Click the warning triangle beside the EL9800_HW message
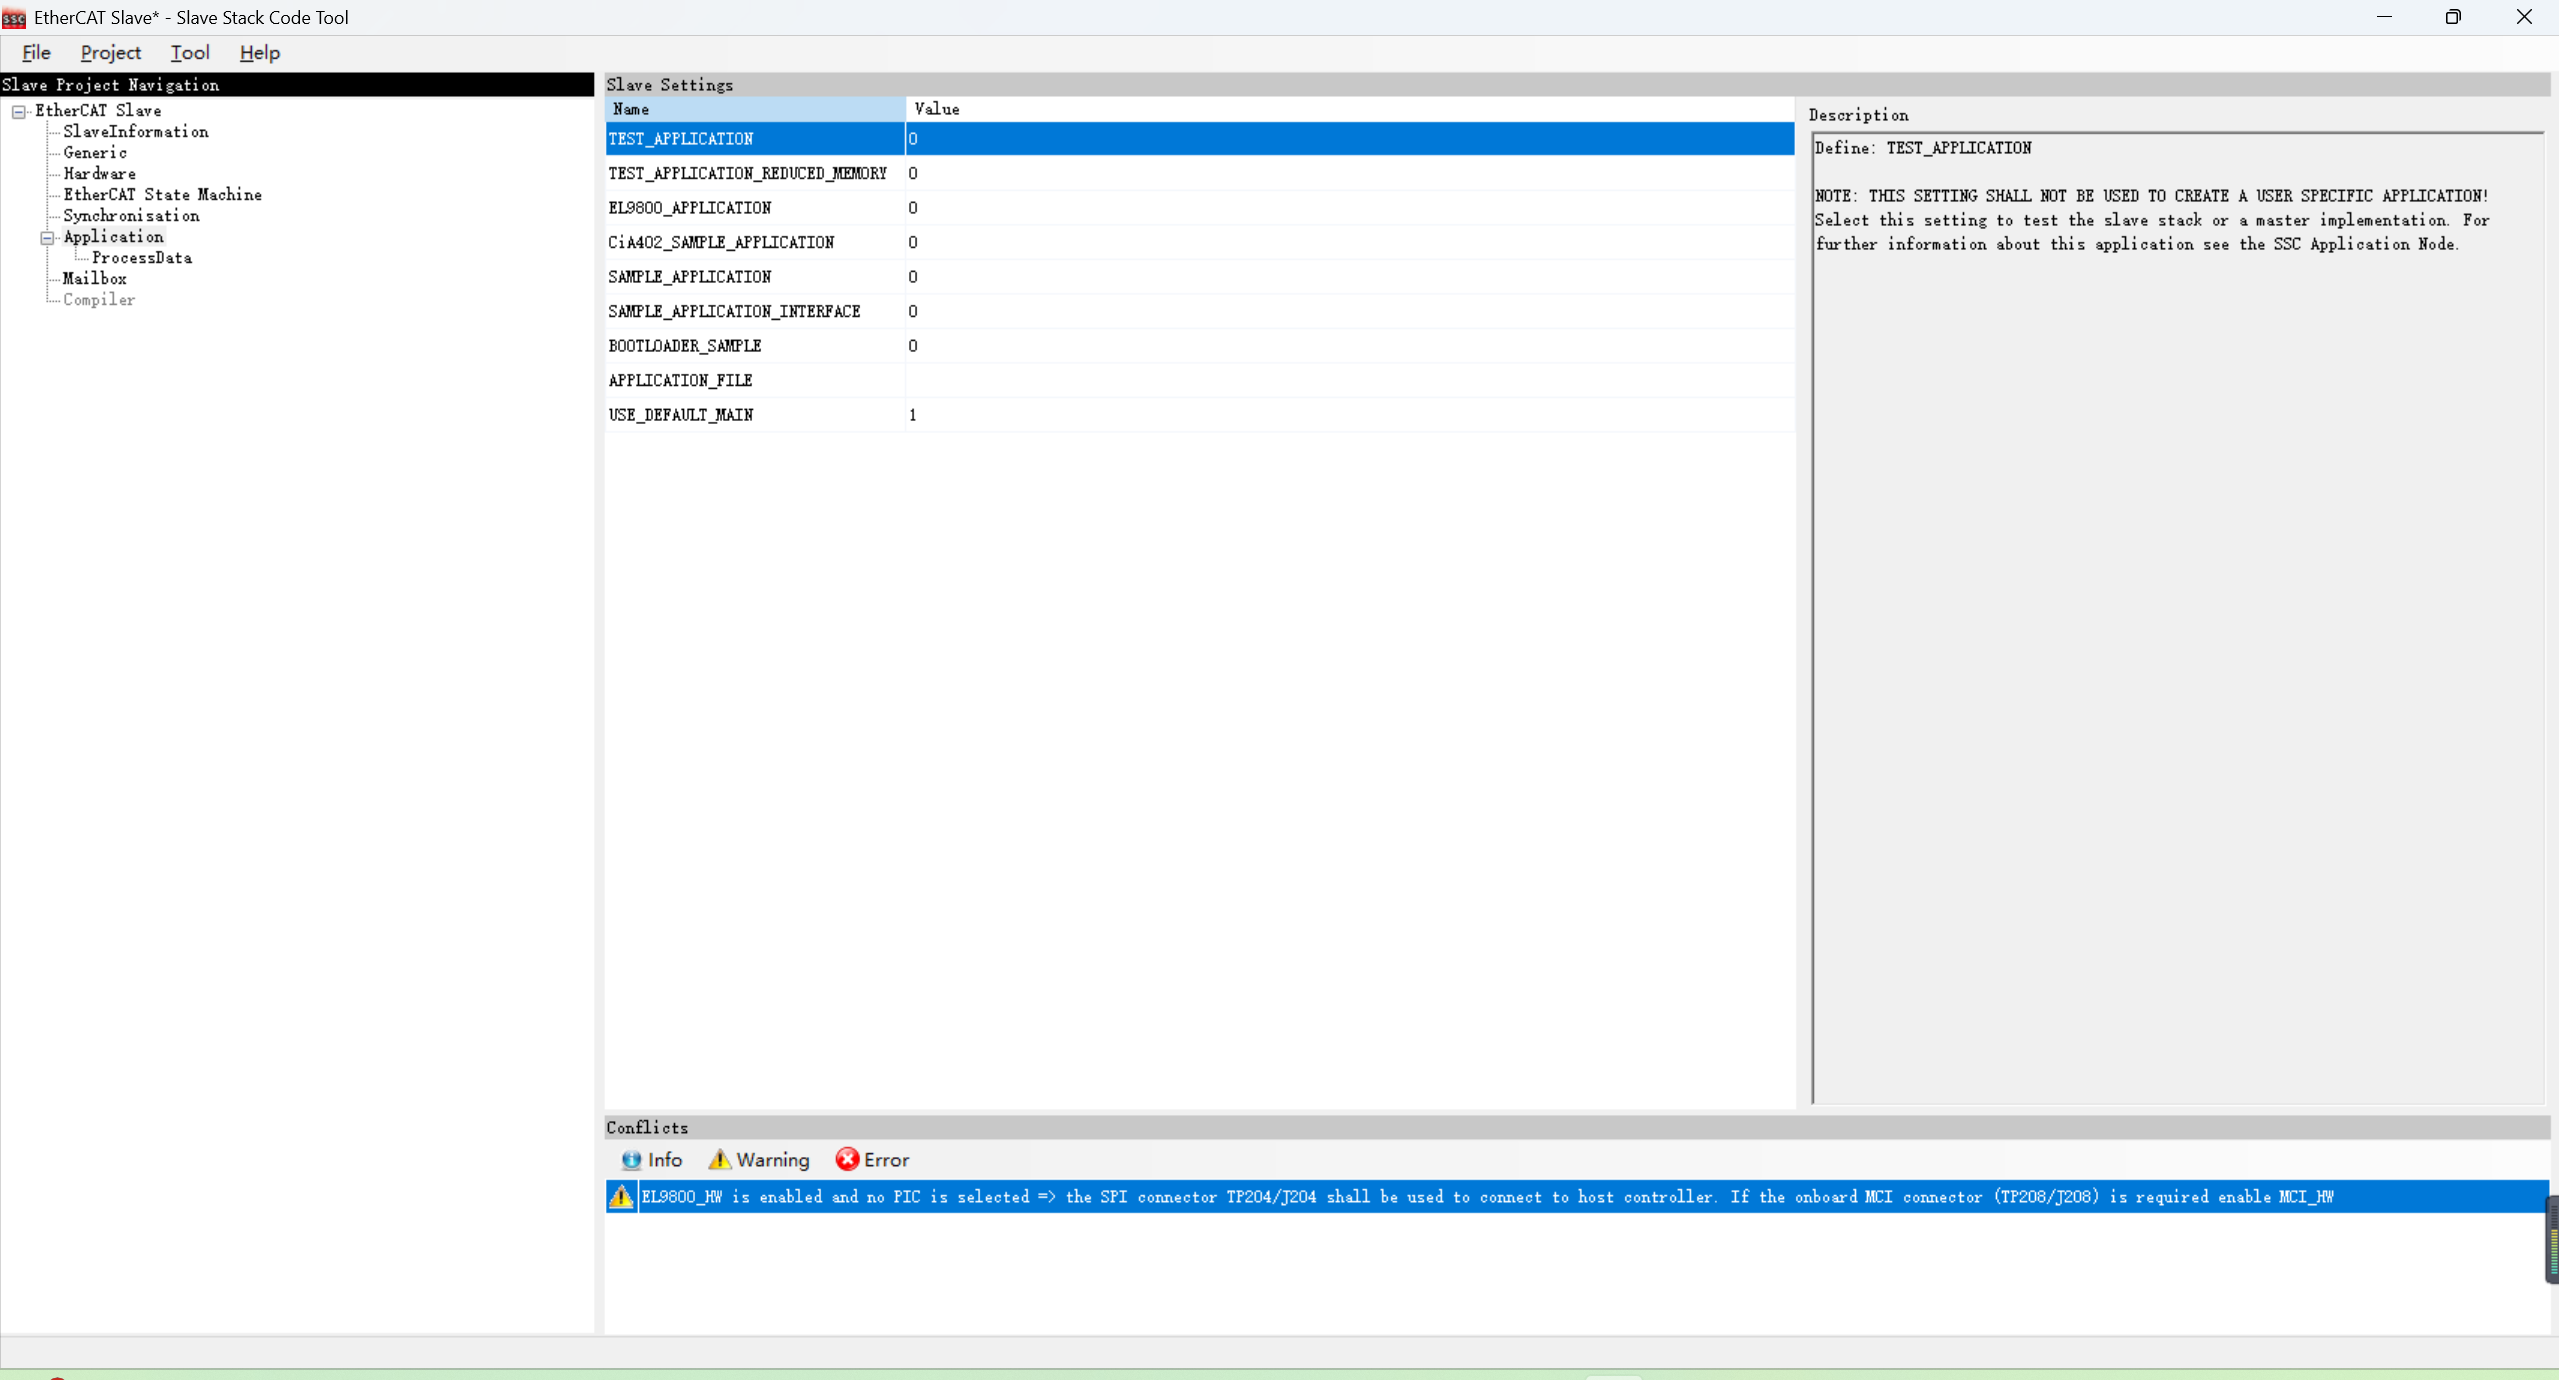 [620, 1196]
